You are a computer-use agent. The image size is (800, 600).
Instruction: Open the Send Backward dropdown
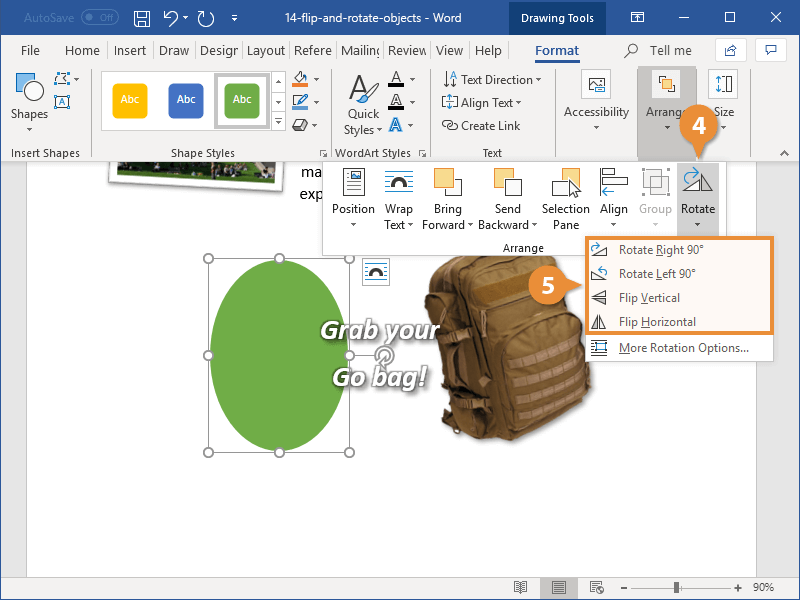pos(508,199)
